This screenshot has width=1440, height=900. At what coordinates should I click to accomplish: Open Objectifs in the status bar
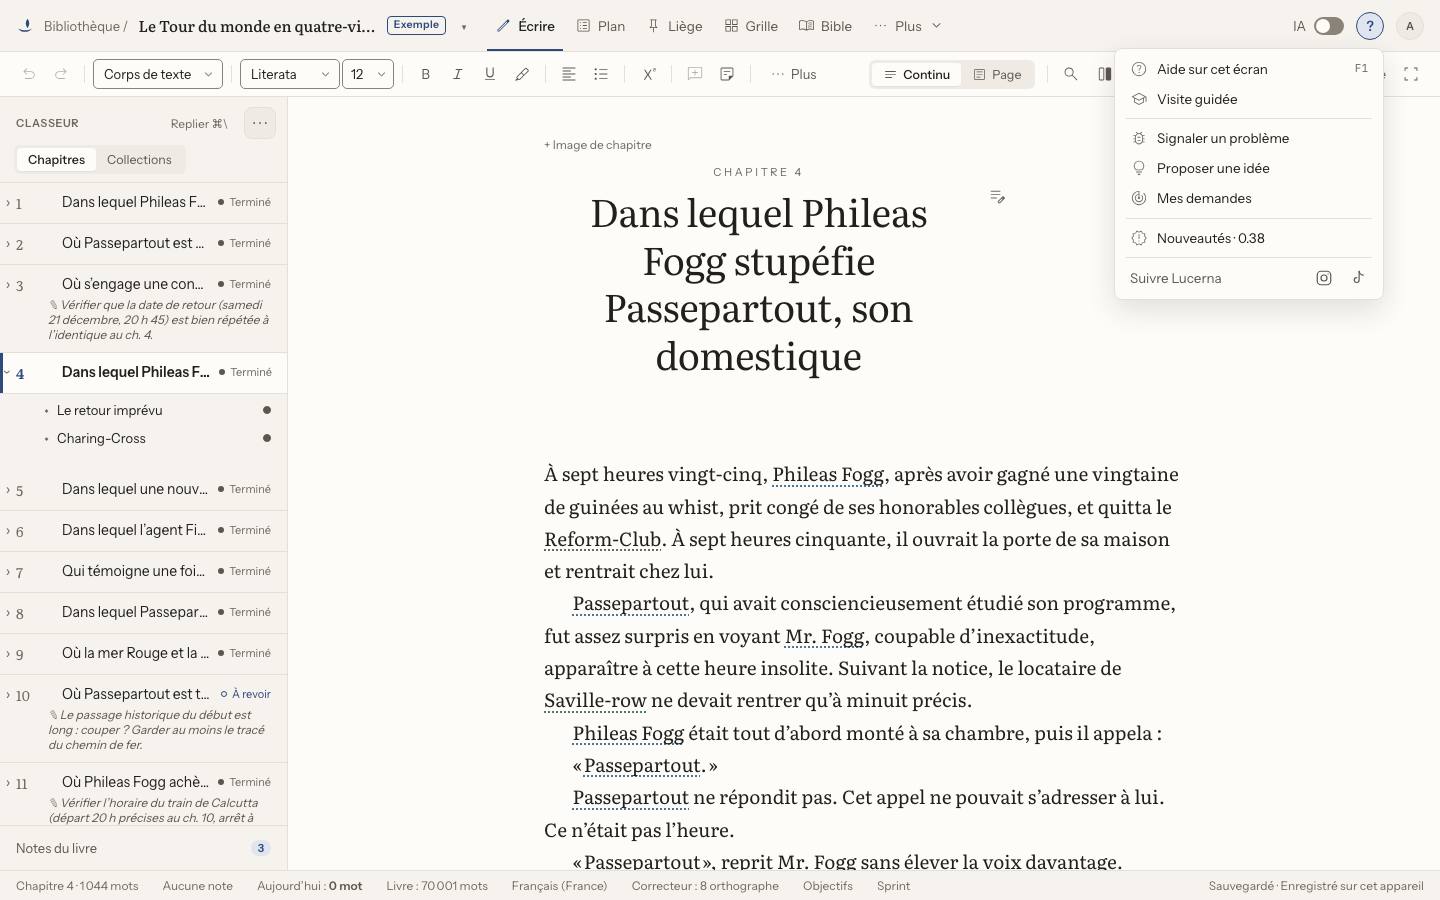pyautogui.click(x=828, y=886)
